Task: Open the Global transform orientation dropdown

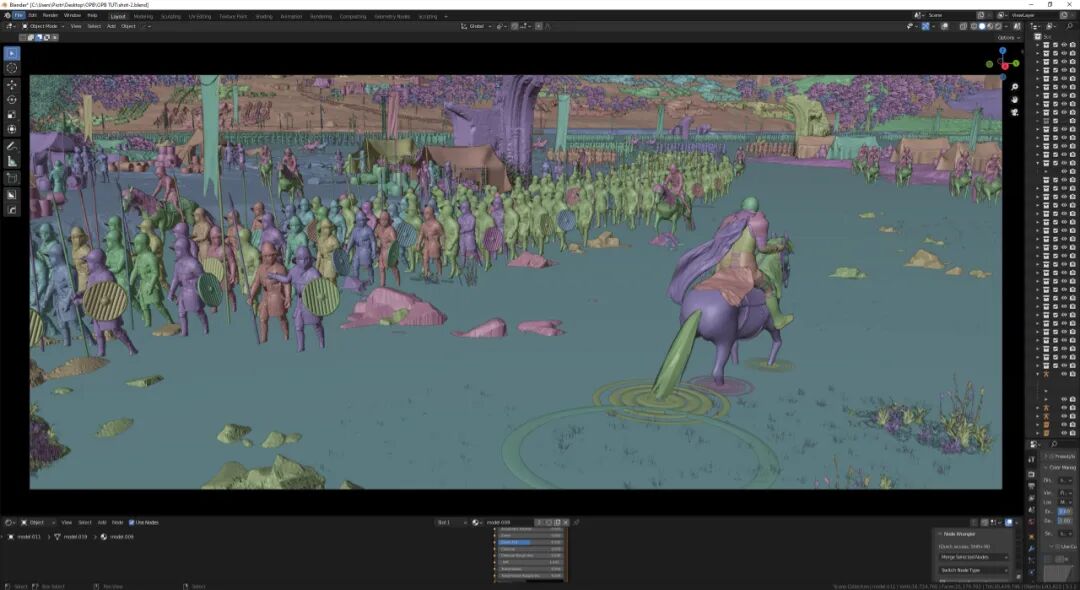Action: (x=476, y=26)
